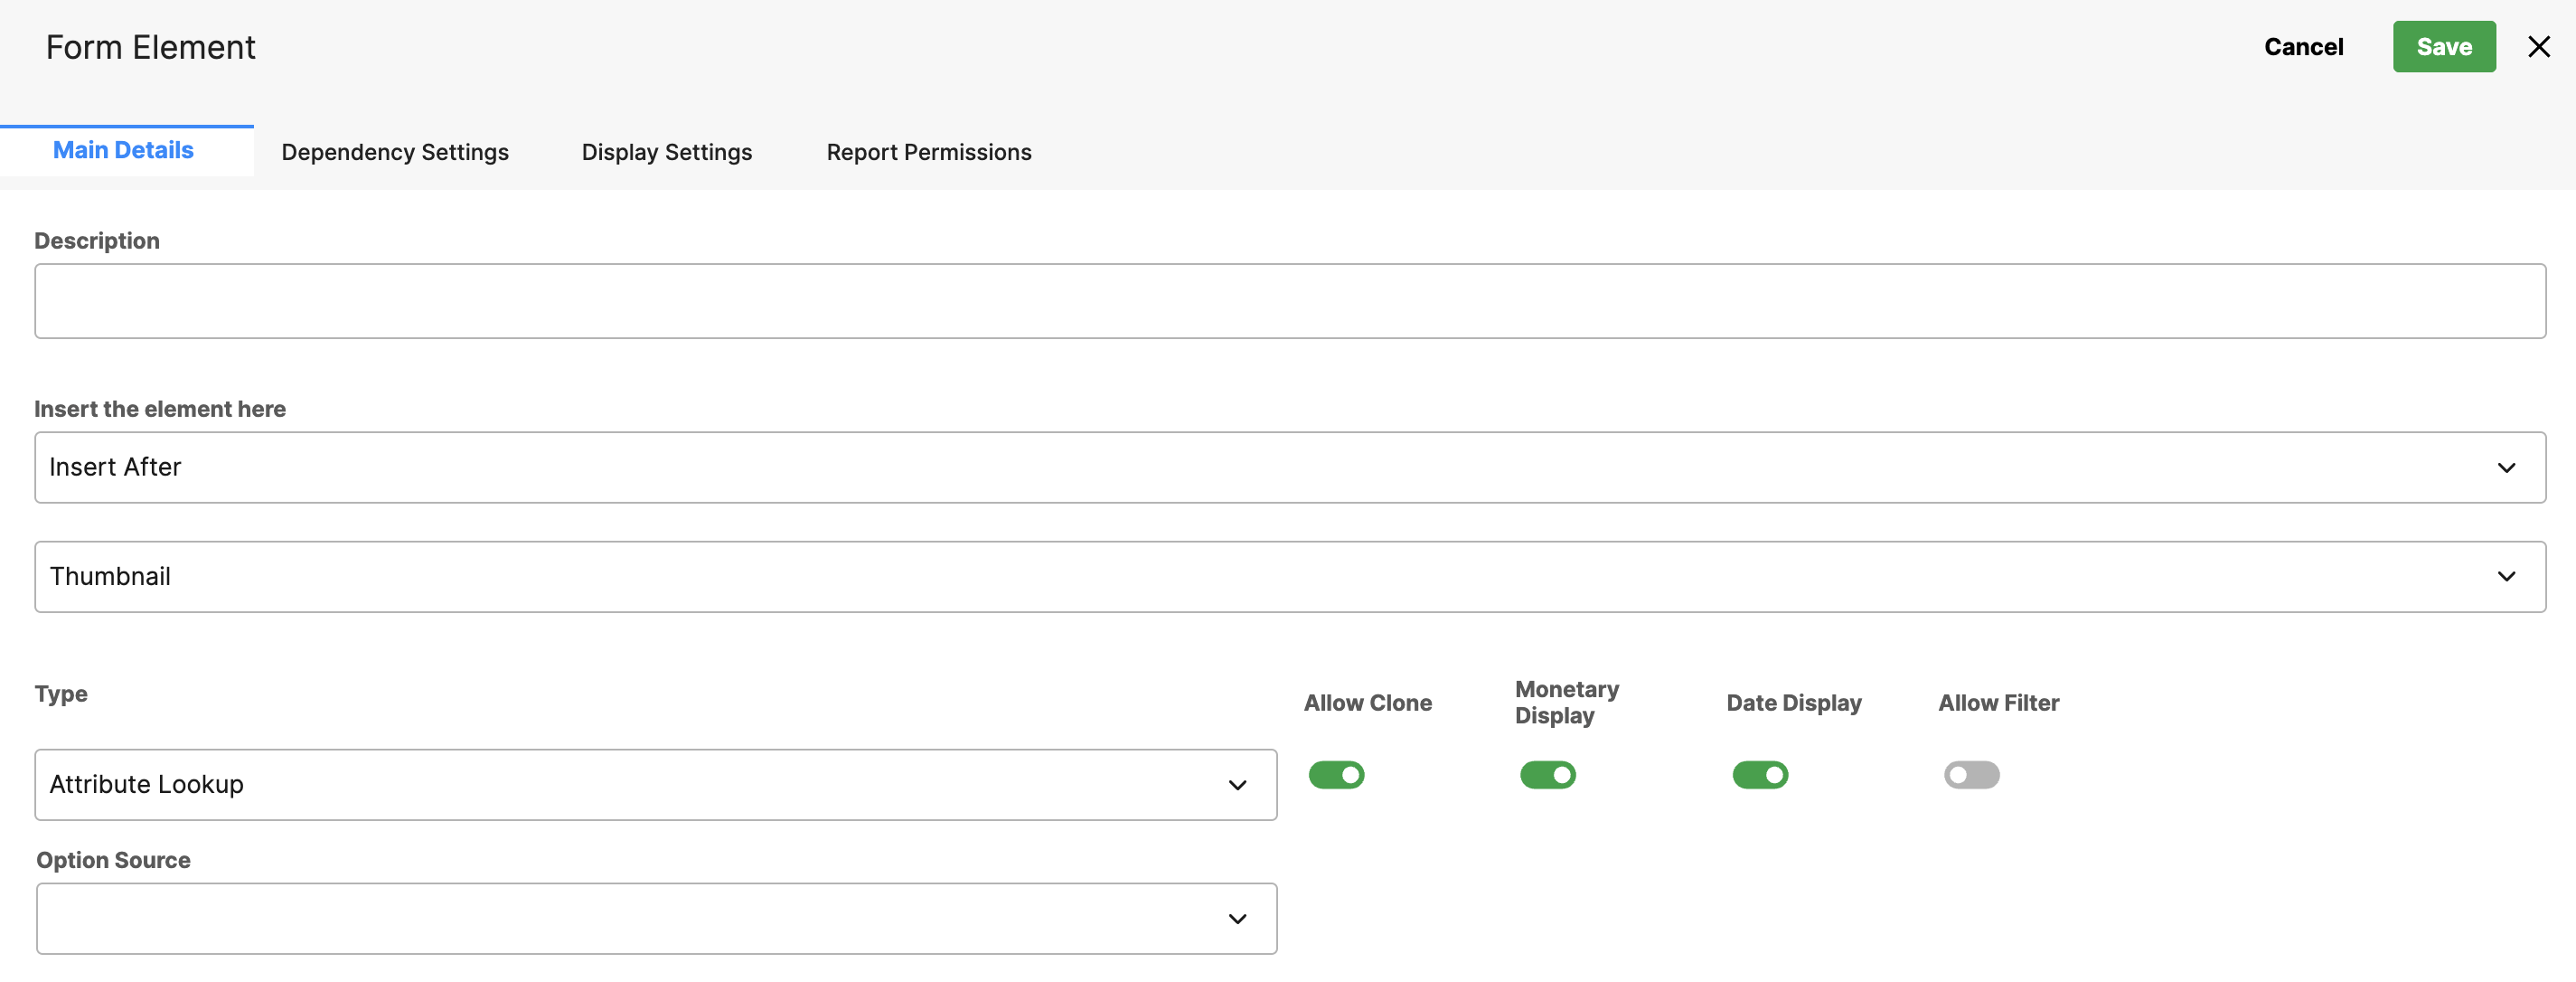Enable the Allow Filter toggle
Image resolution: width=2576 pixels, height=982 pixels.
(x=1971, y=775)
